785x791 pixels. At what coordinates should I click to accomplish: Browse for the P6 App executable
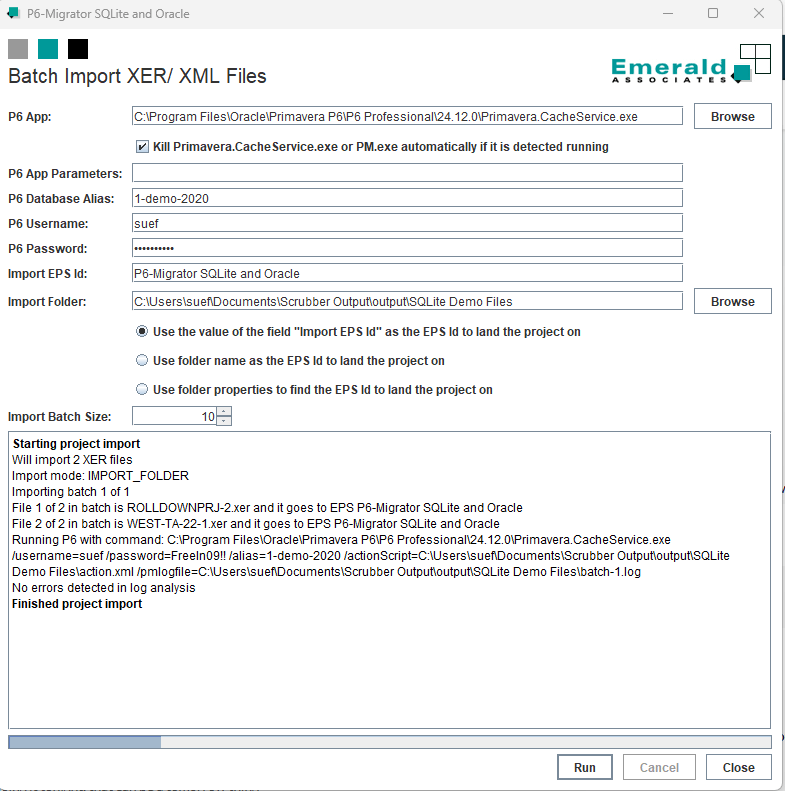(x=733, y=117)
